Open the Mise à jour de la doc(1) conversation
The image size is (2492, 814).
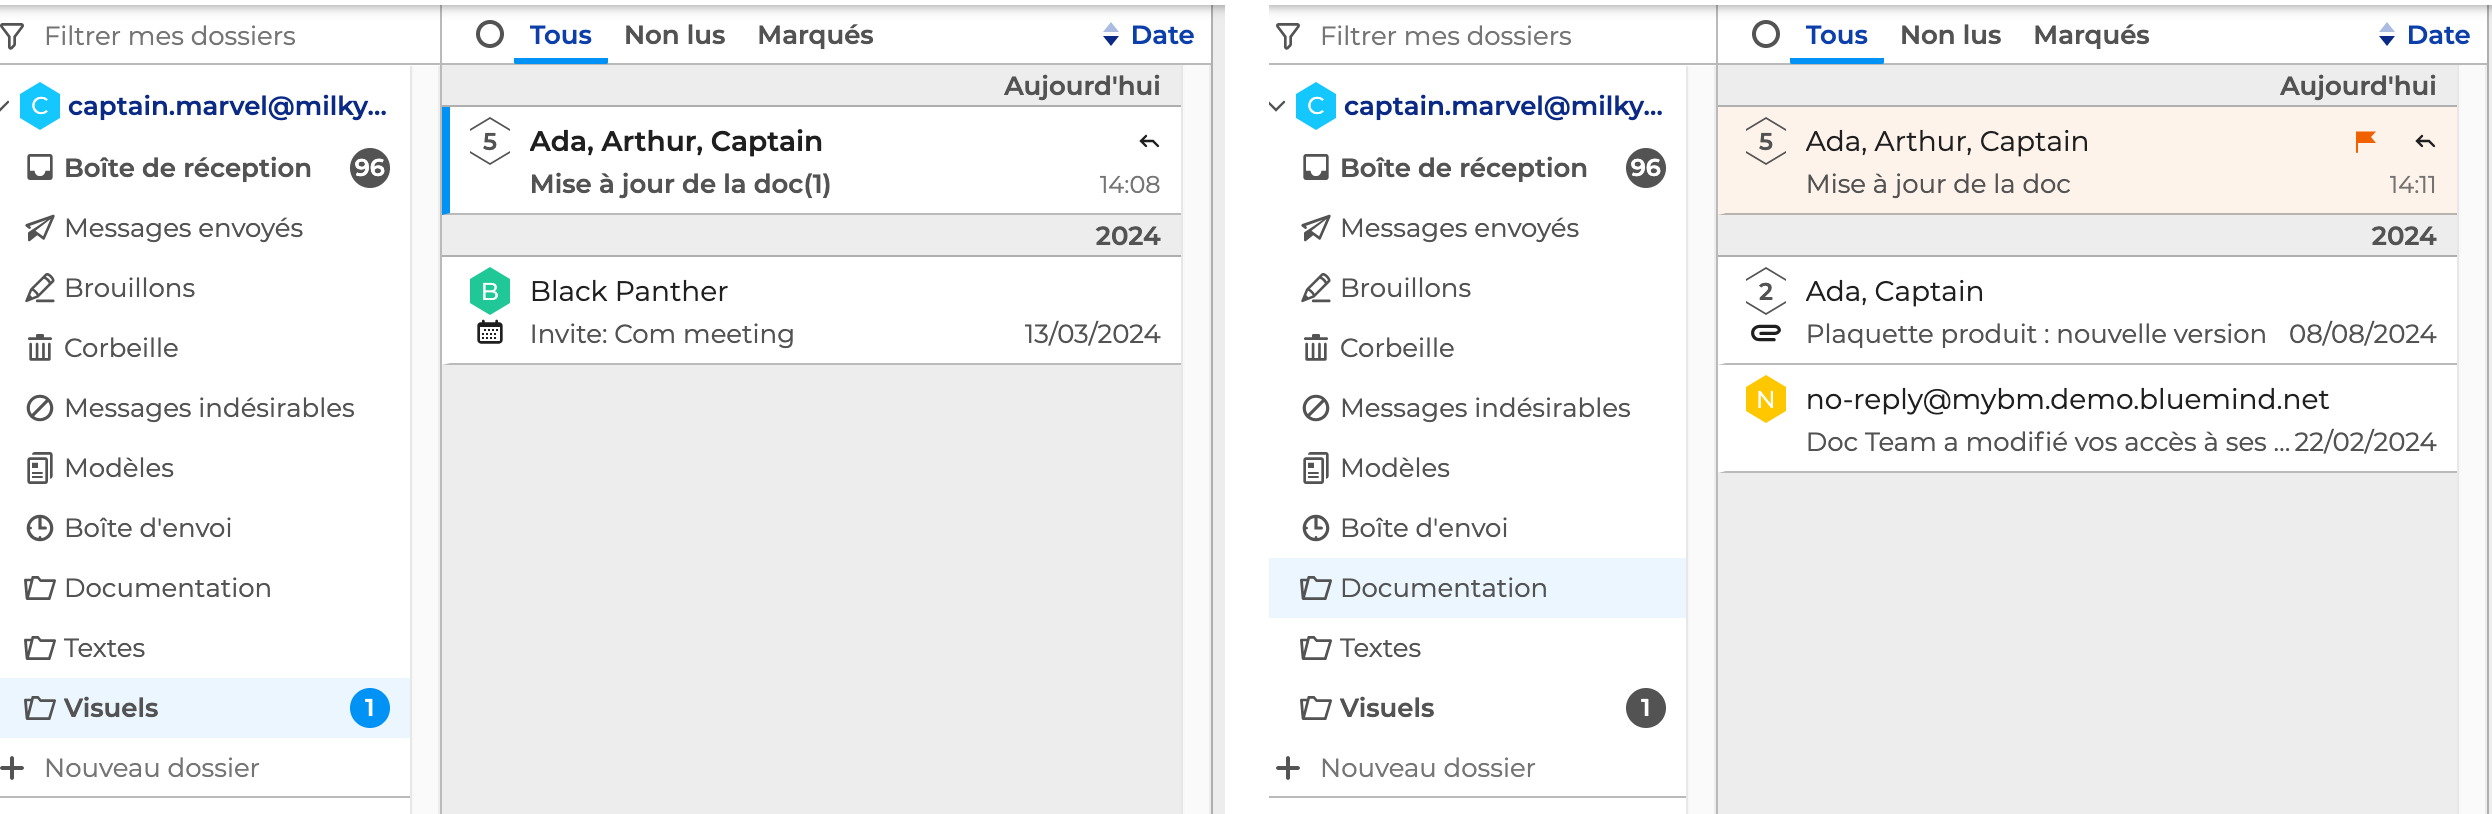(x=800, y=162)
